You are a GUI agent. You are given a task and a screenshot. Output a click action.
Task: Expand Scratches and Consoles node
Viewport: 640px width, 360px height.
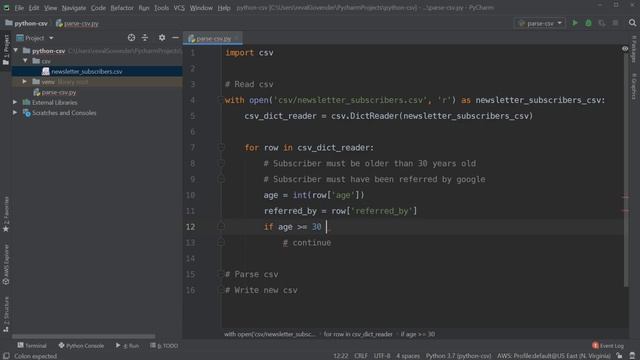click(x=16, y=113)
